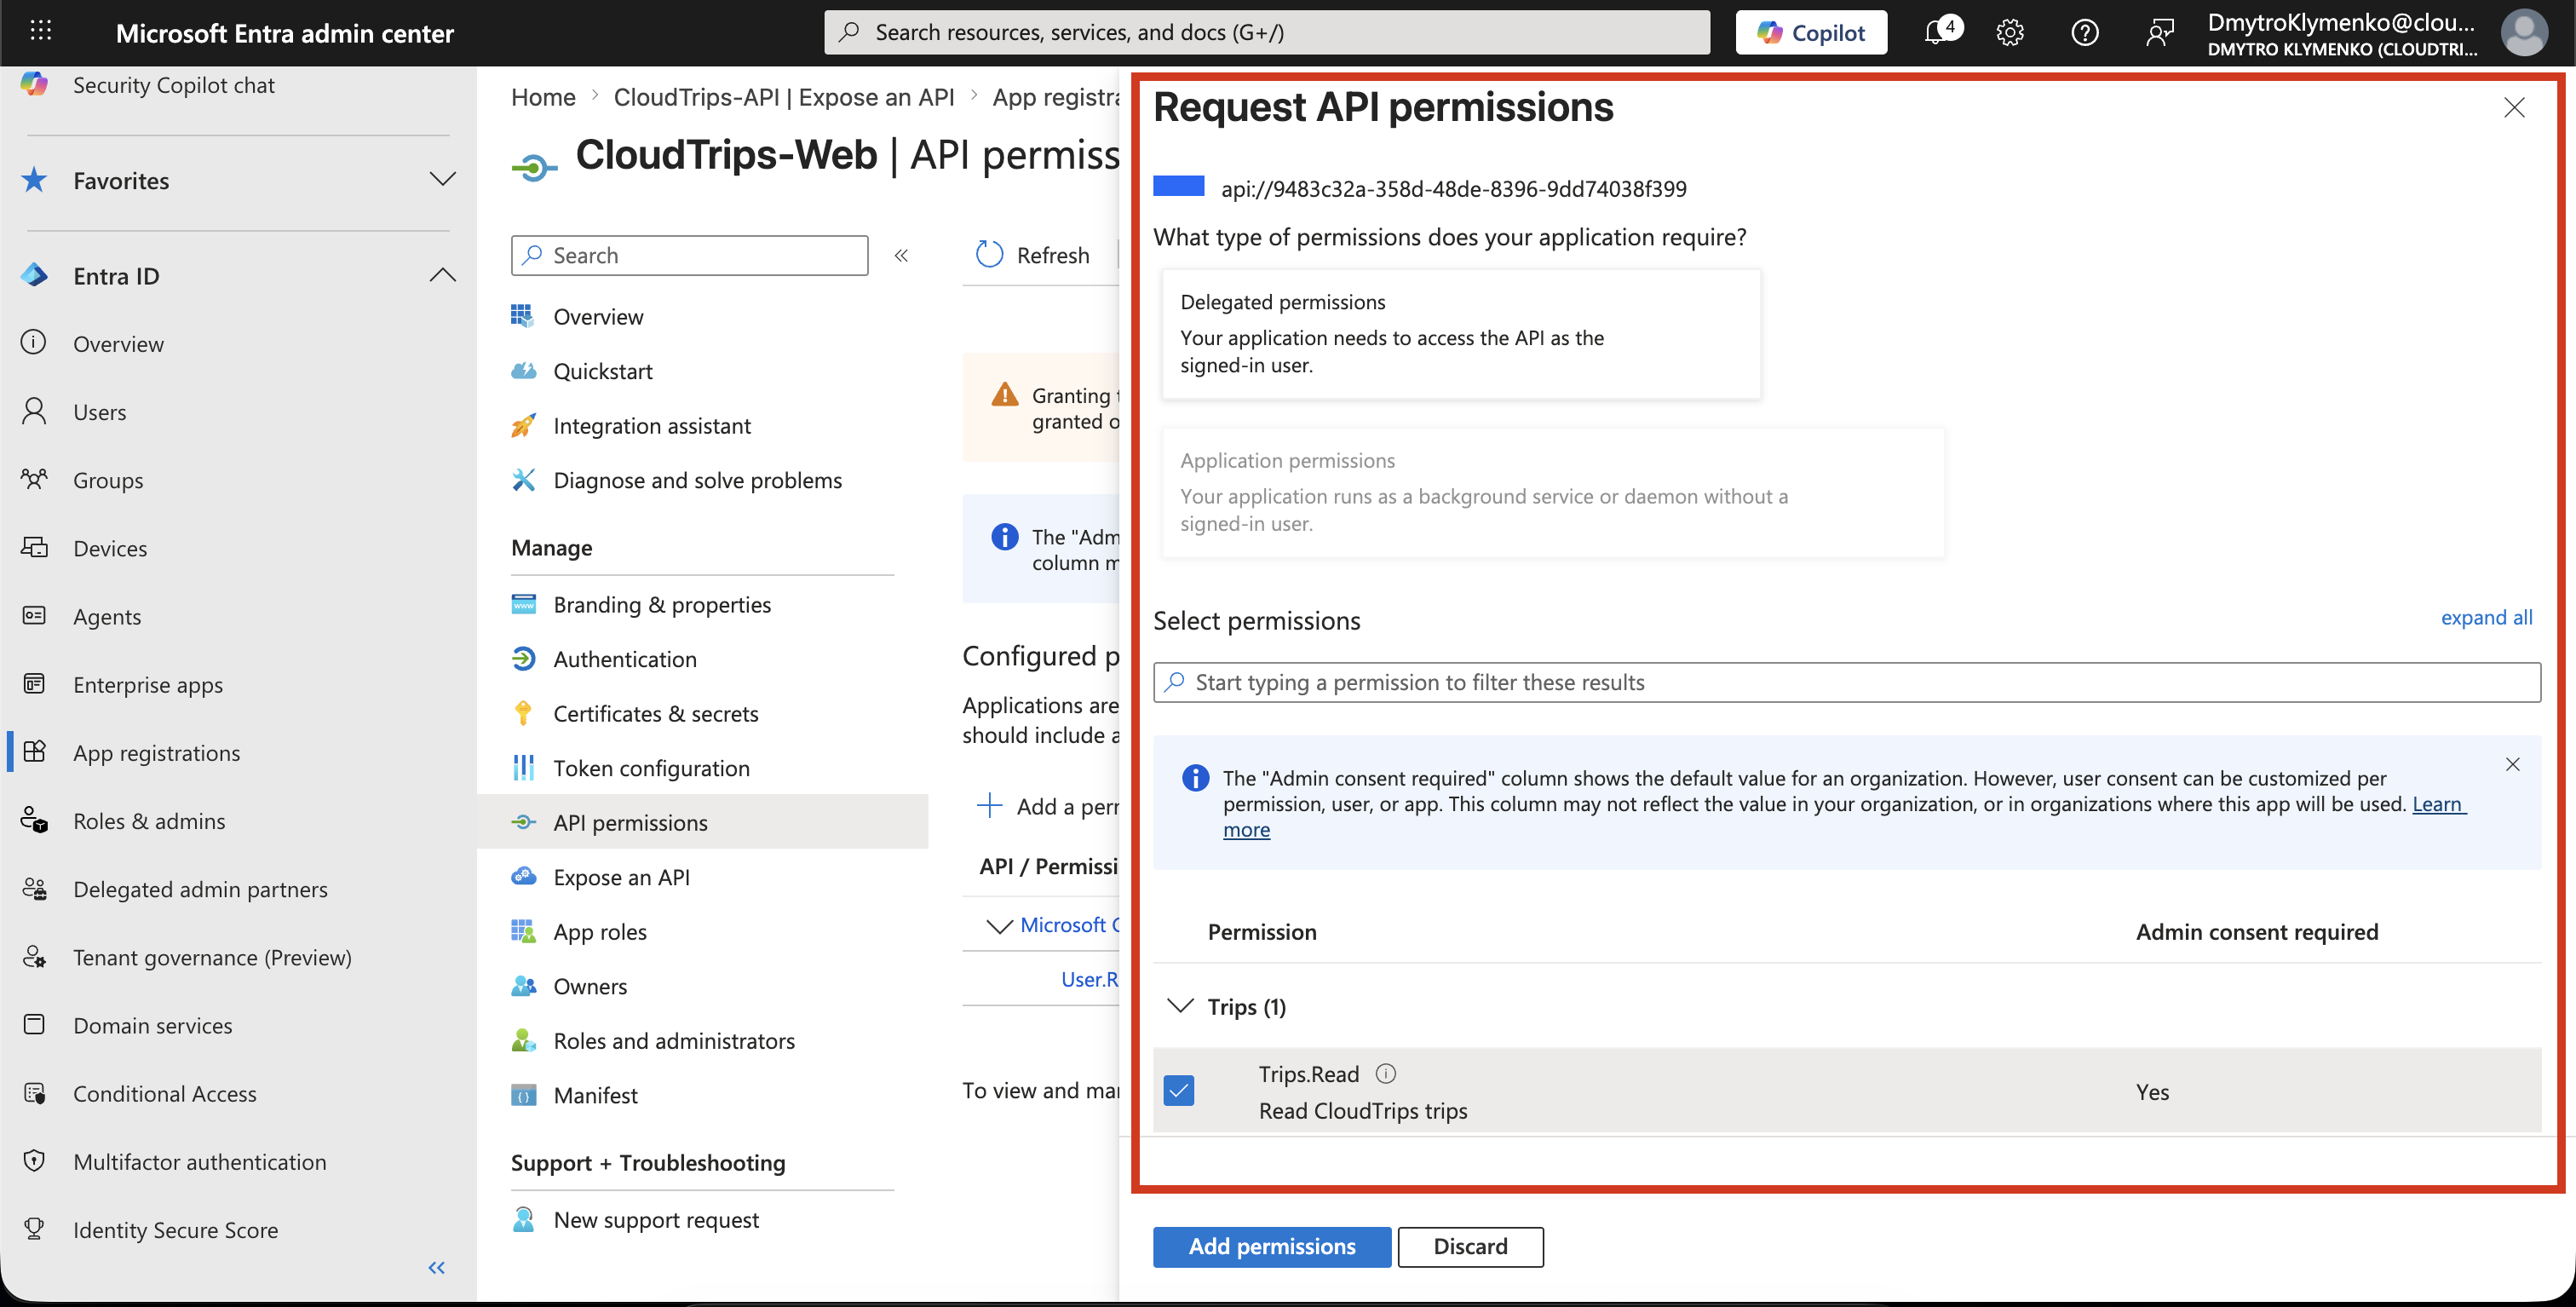Click the Discard button
This screenshot has height=1307, width=2576.
1470,1246
